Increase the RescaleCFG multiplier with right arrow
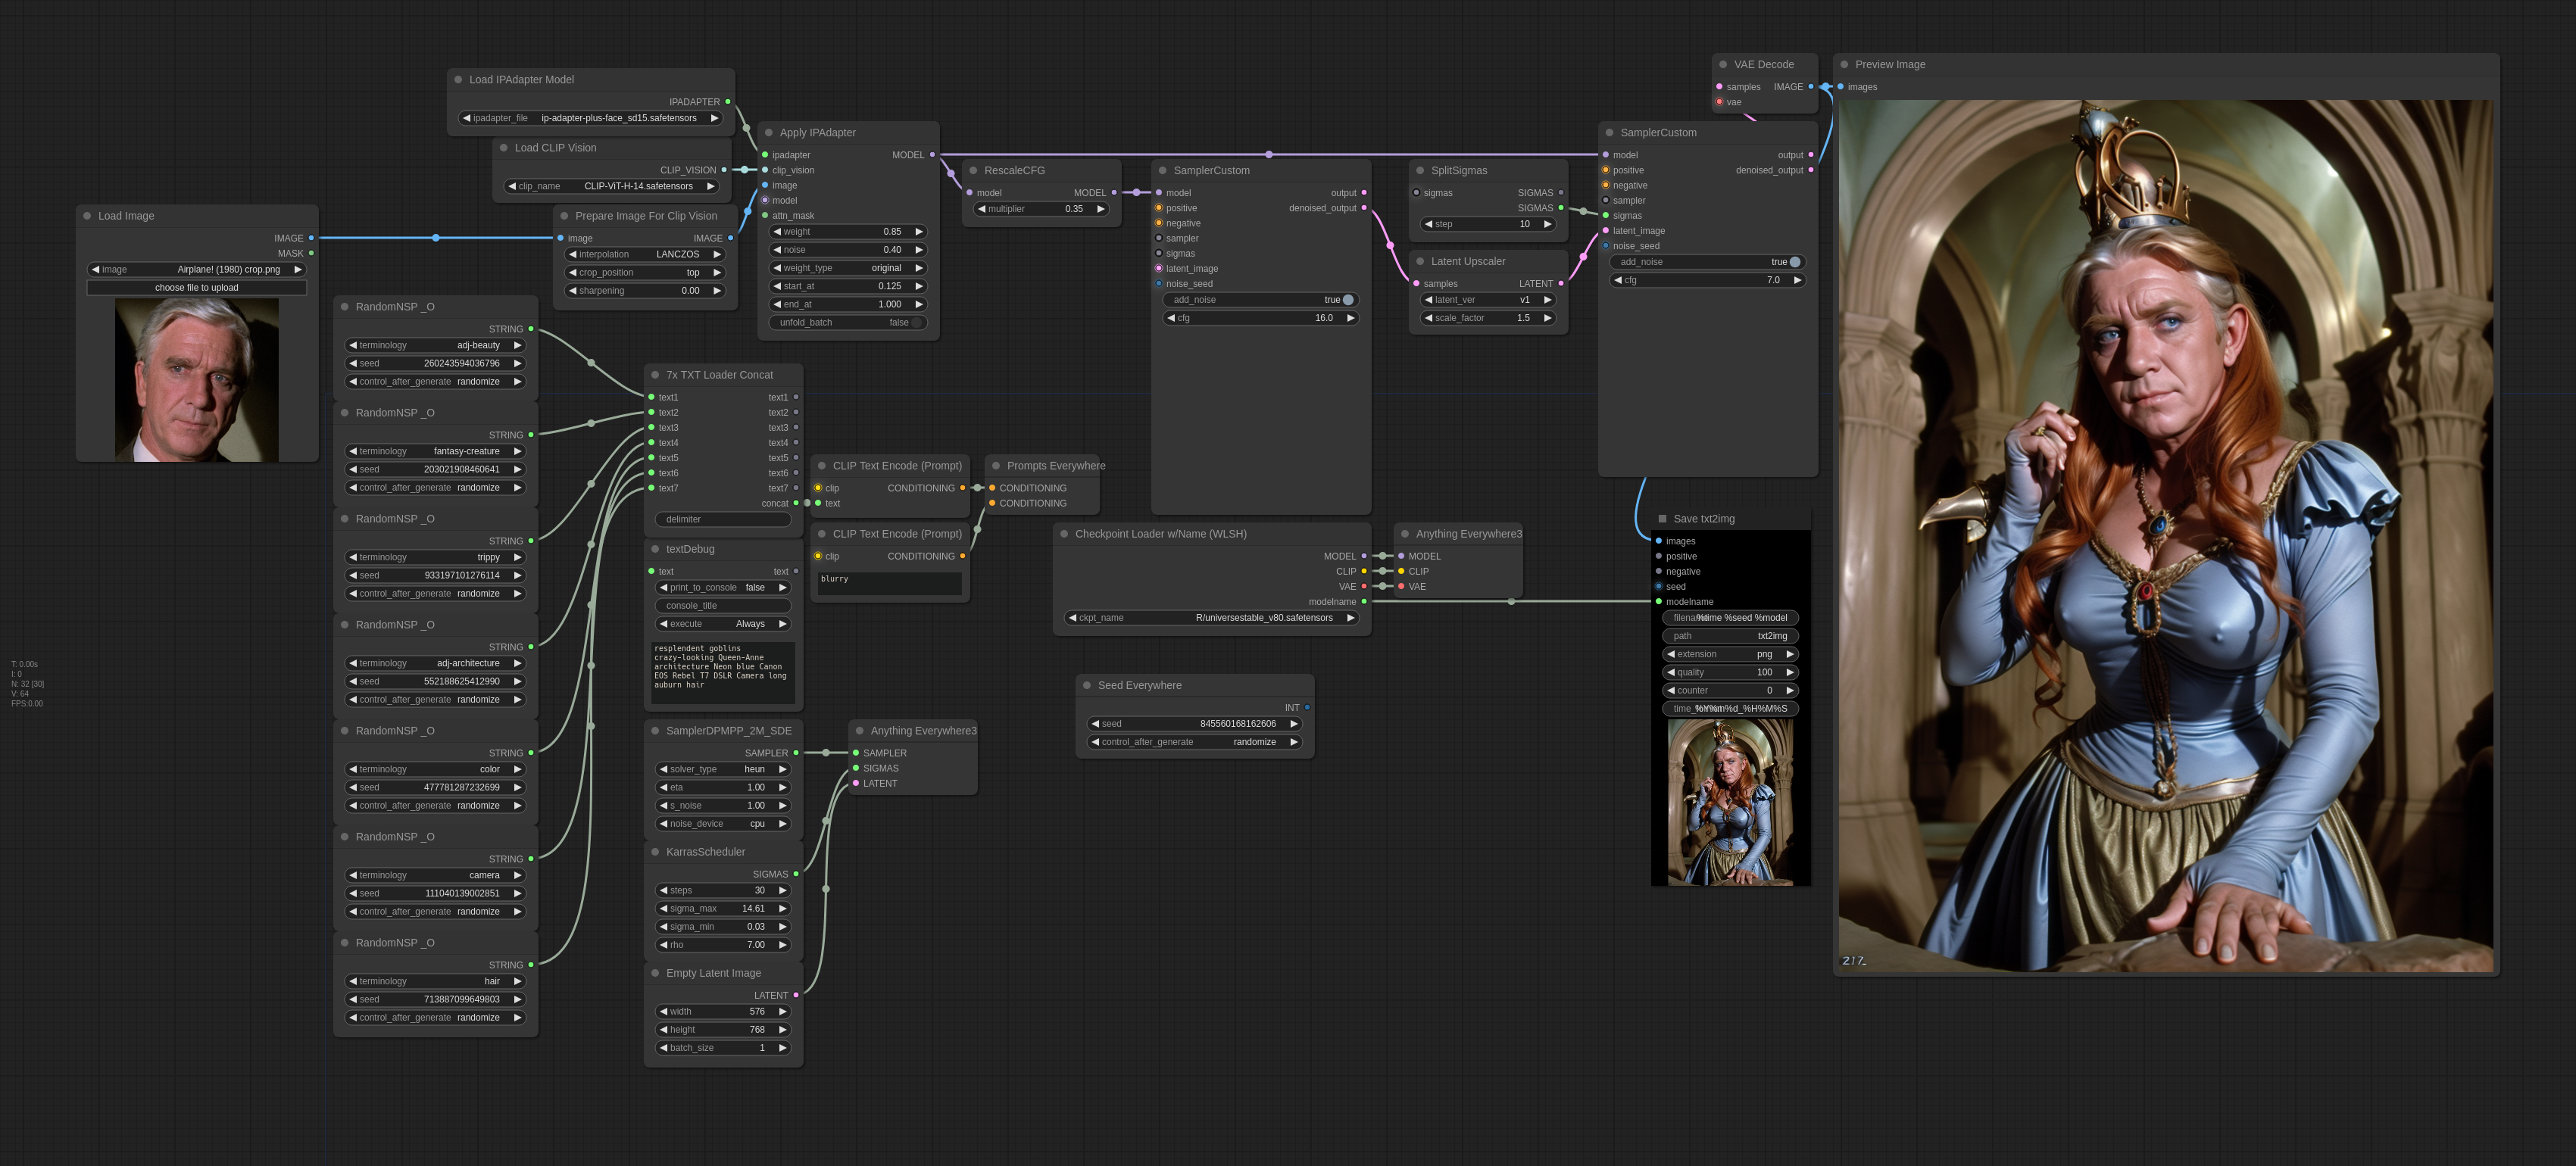The height and width of the screenshot is (1166, 2576). pos(1100,209)
